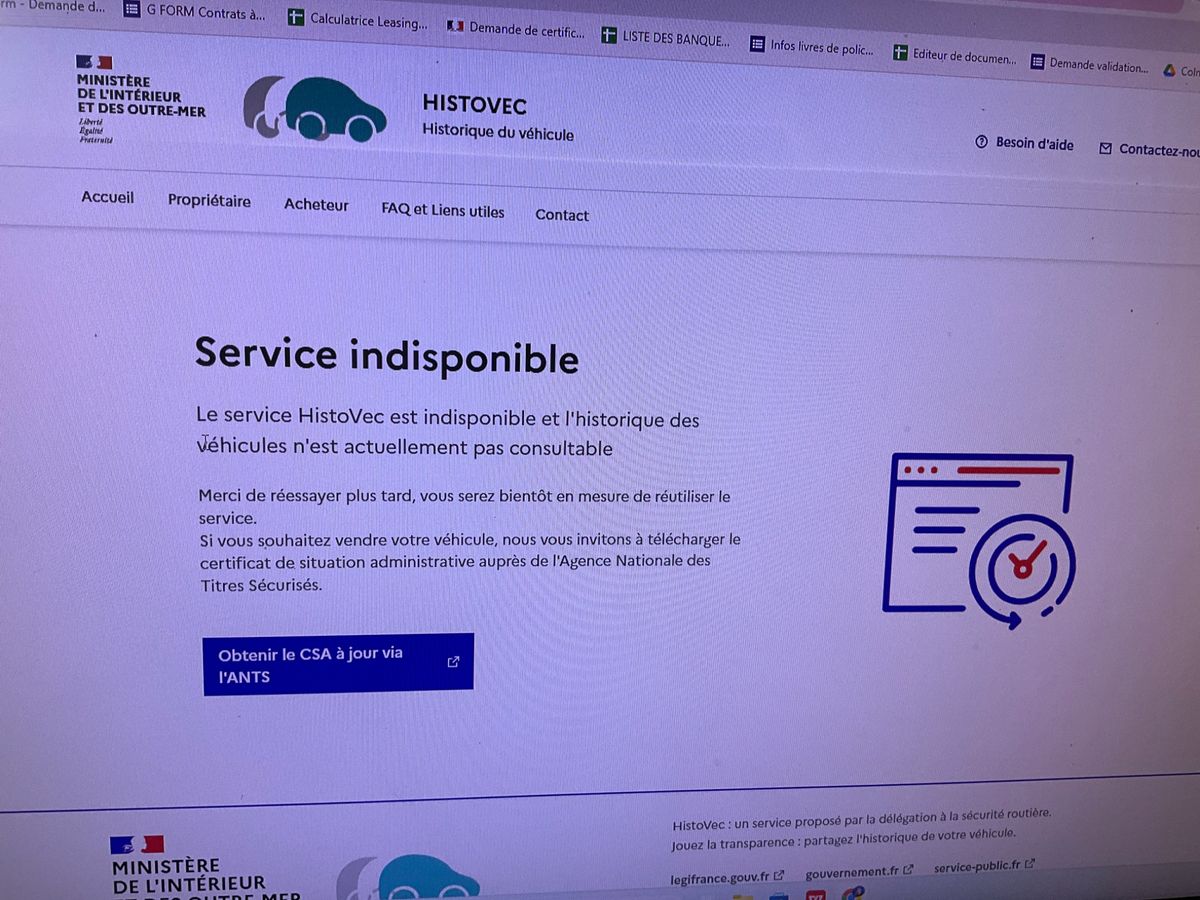Image resolution: width=1200 pixels, height=900 pixels.
Task: Click the LISTE DES BANQUE green icon
Action: coord(609,35)
